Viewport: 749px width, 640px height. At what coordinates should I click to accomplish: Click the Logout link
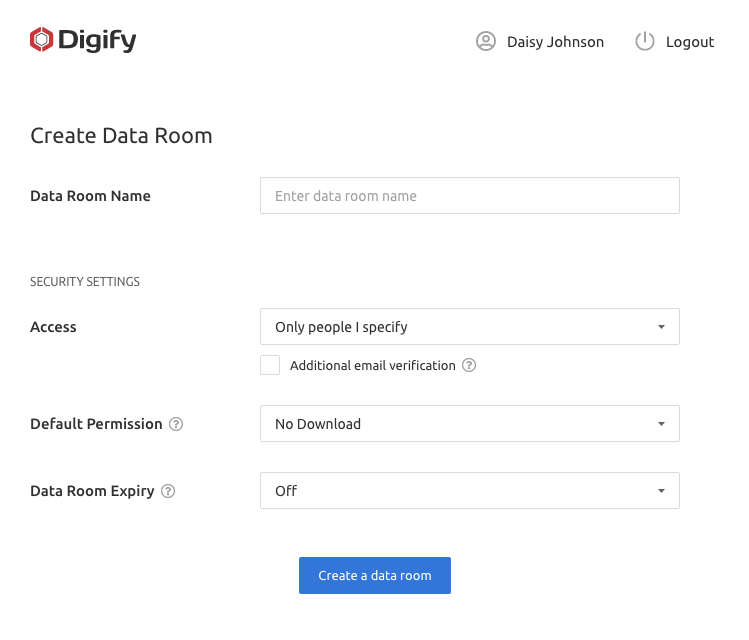click(689, 42)
